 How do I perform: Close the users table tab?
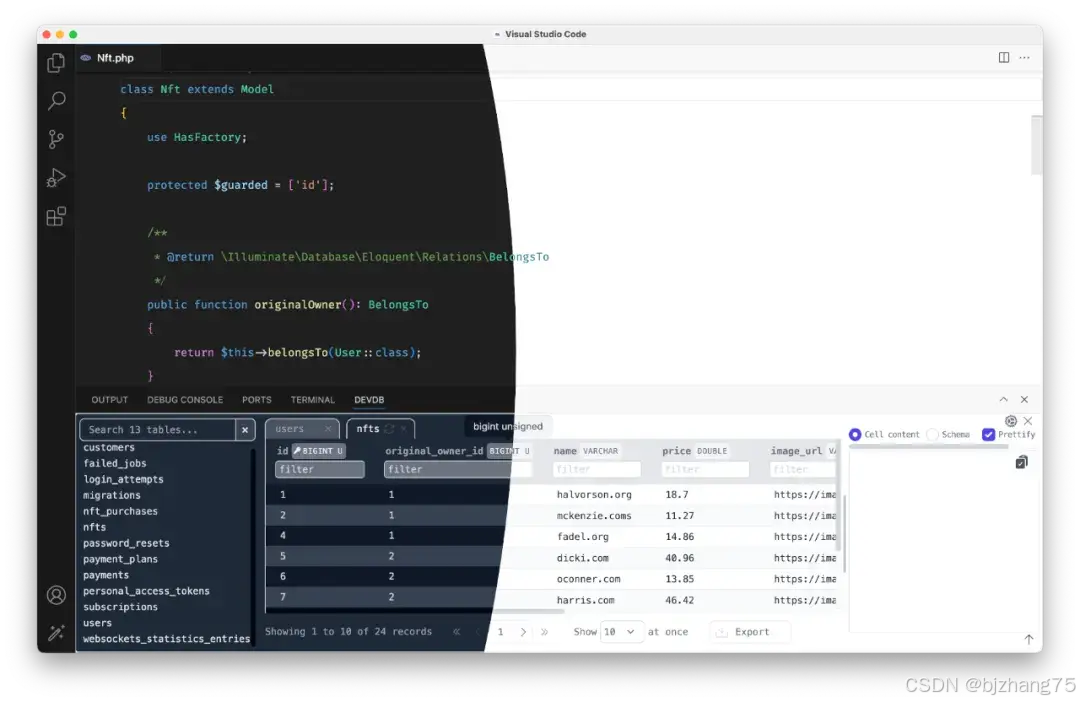(x=328, y=429)
